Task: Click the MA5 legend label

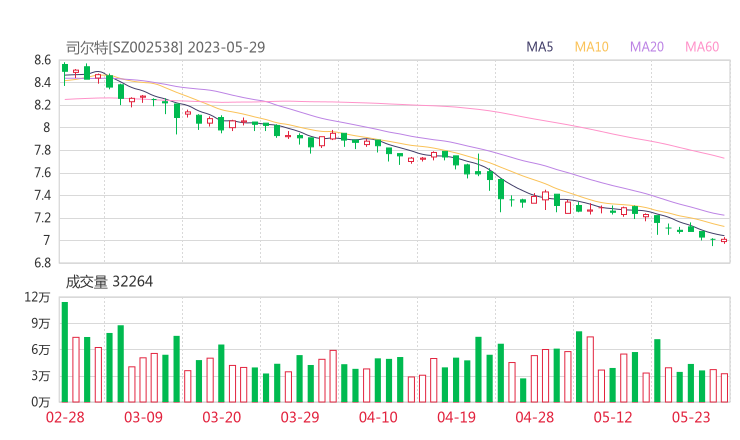Action: [x=539, y=47]
